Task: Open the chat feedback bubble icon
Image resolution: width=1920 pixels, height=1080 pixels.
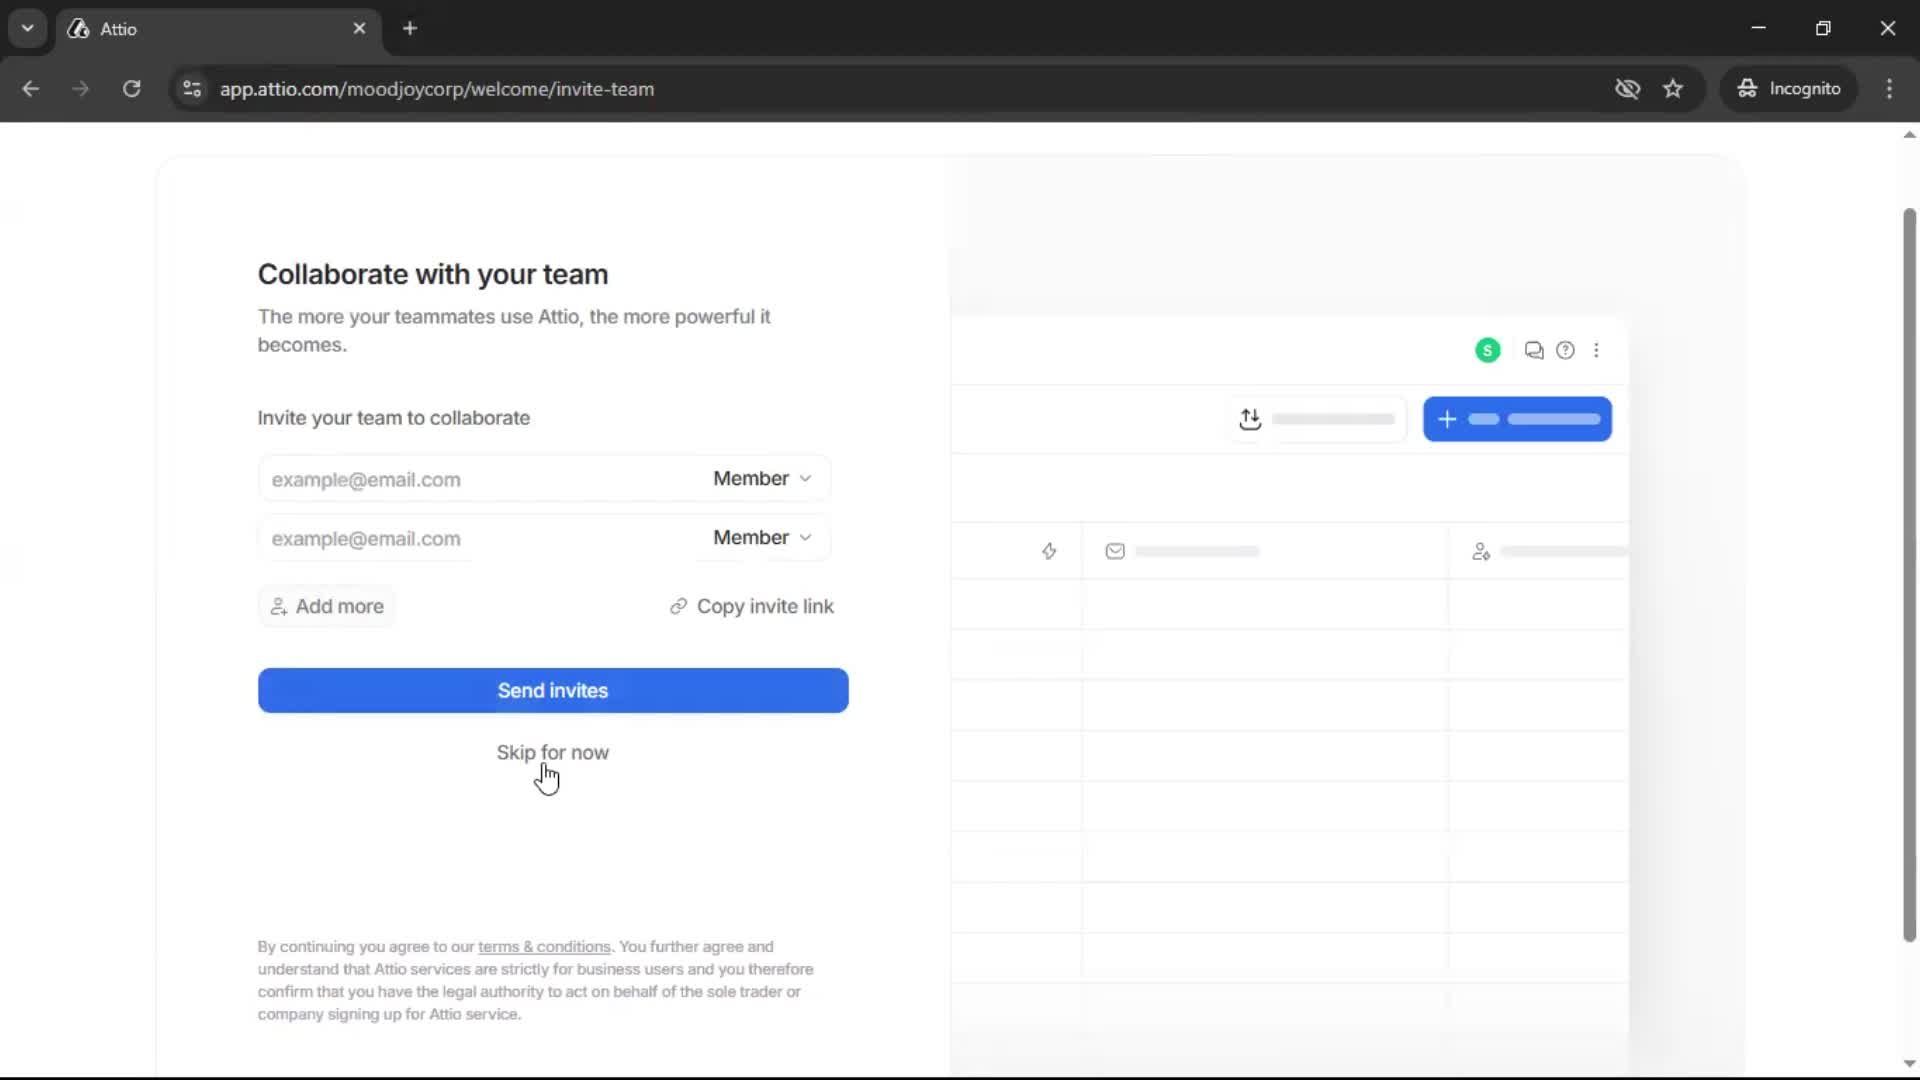Action: [x=1533, y=350]
